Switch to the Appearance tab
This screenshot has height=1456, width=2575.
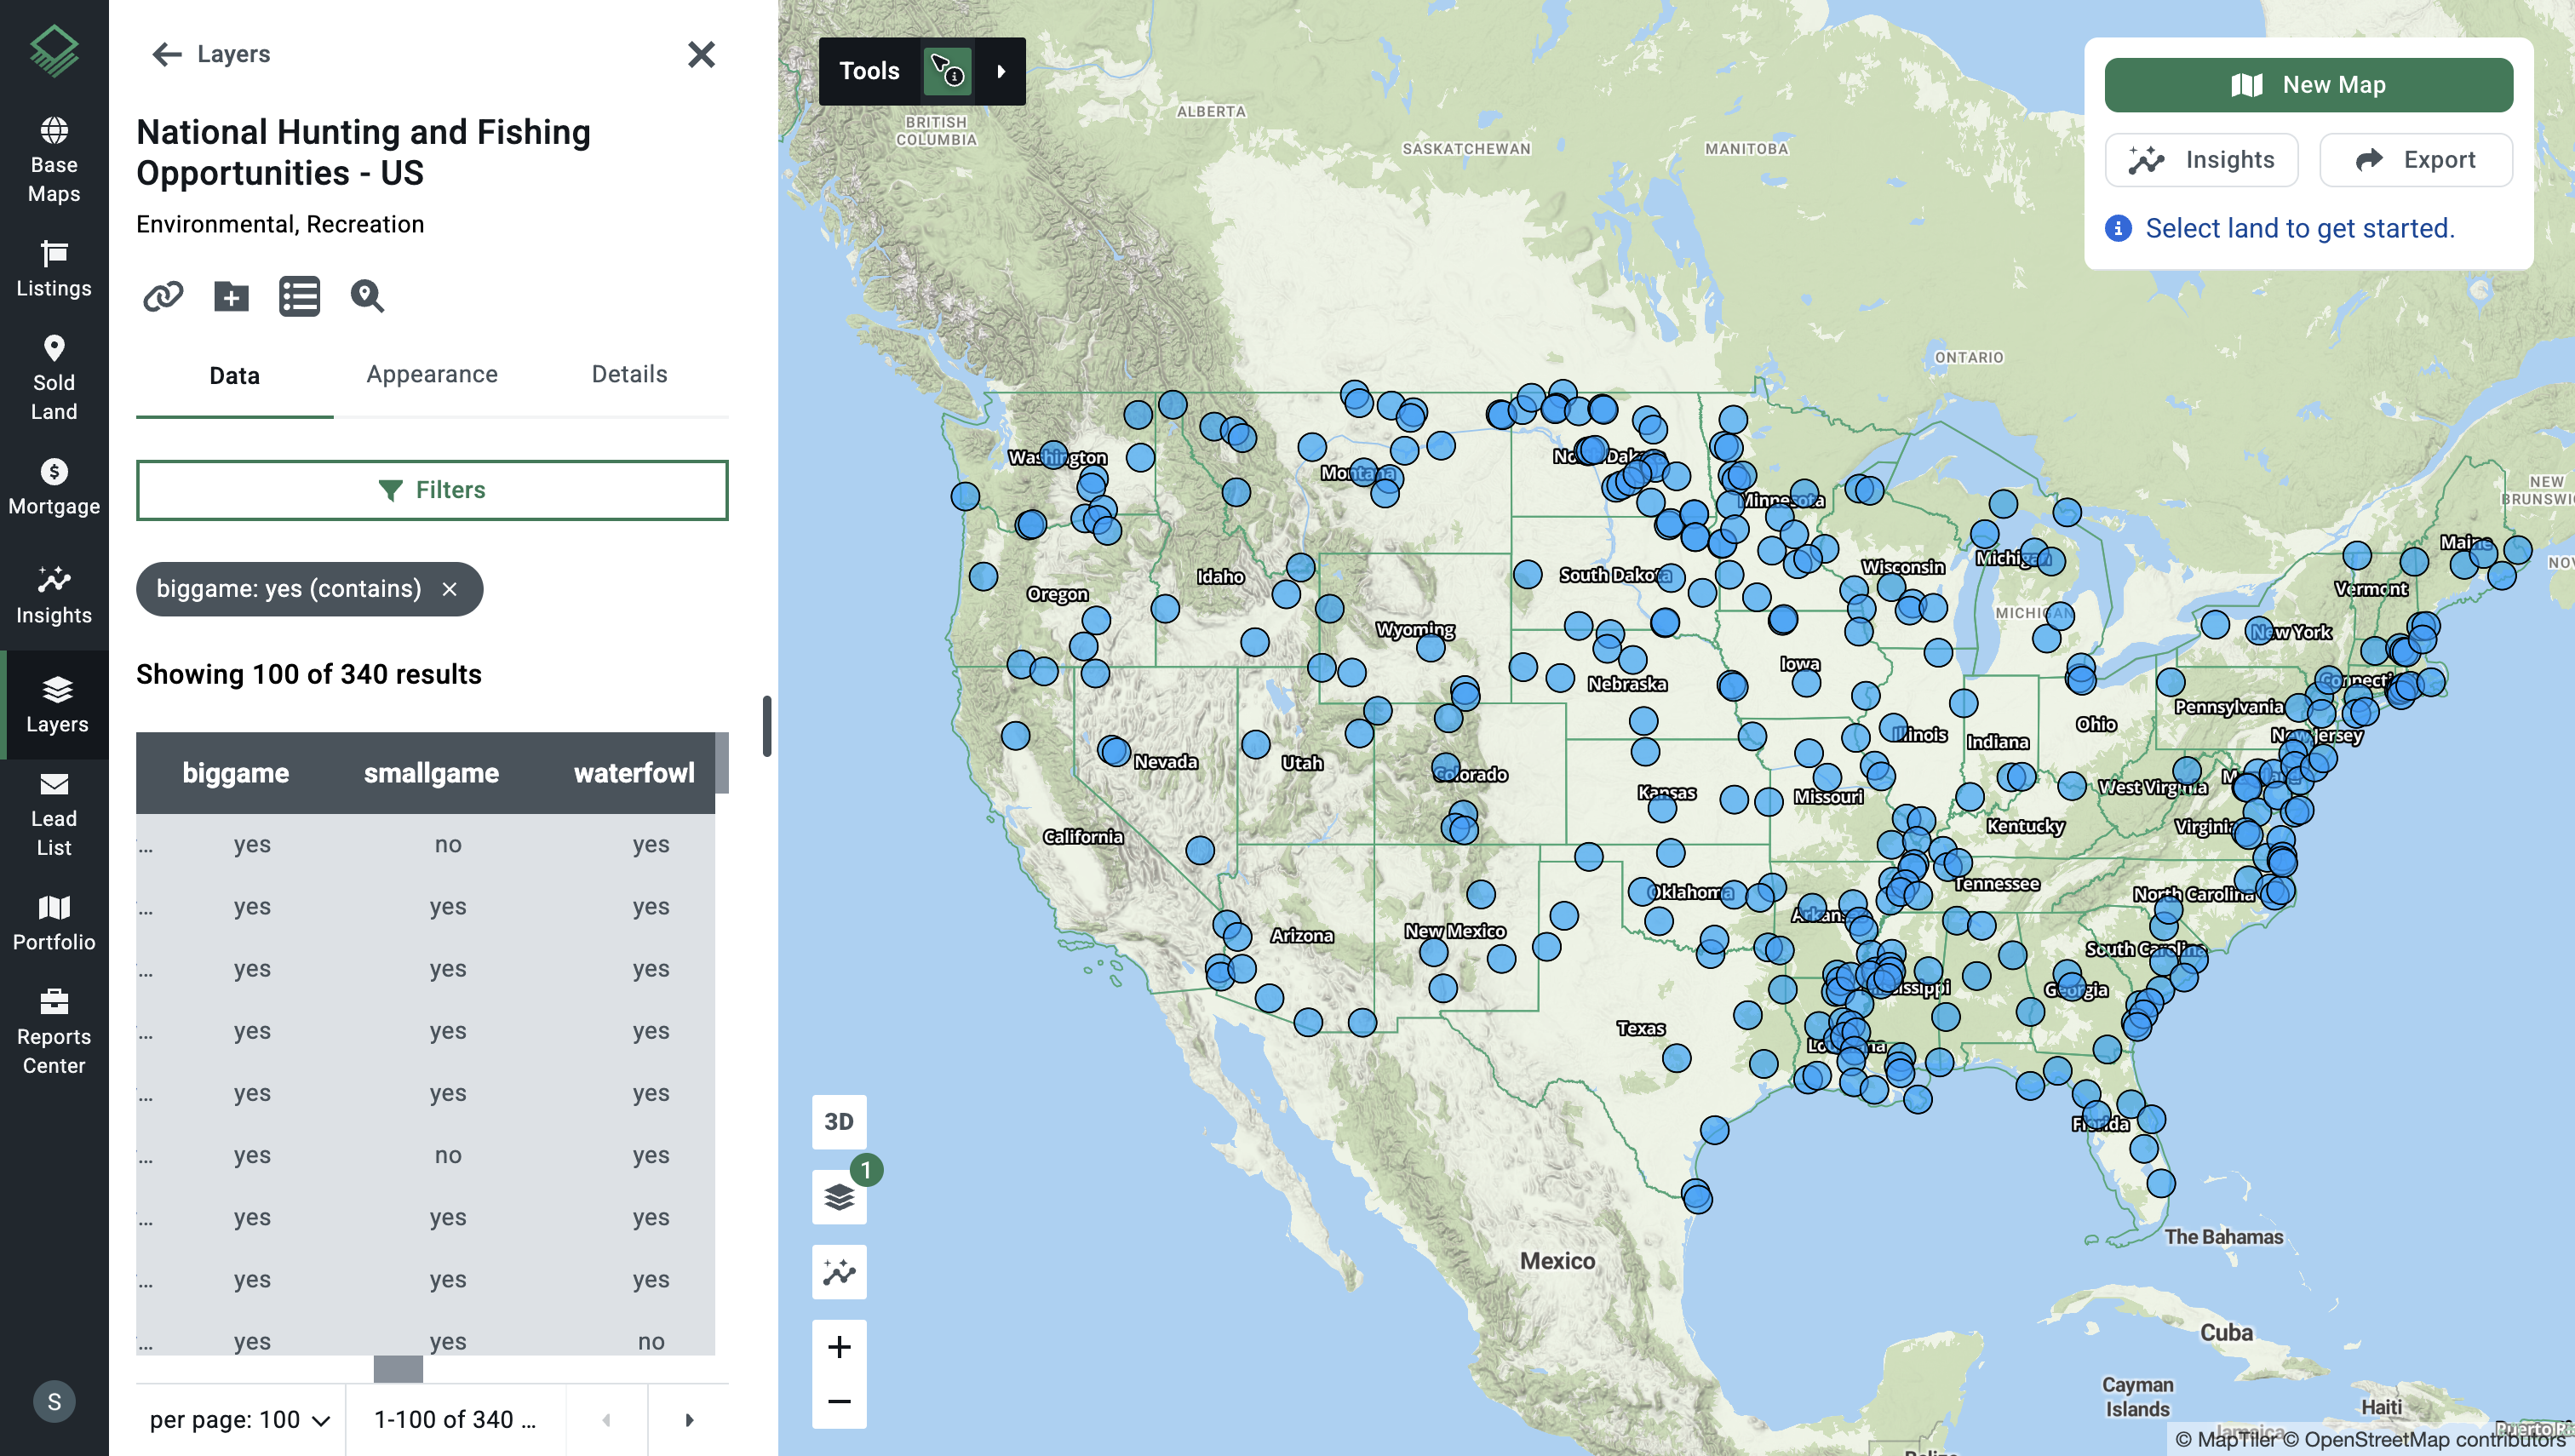(432, 374)
